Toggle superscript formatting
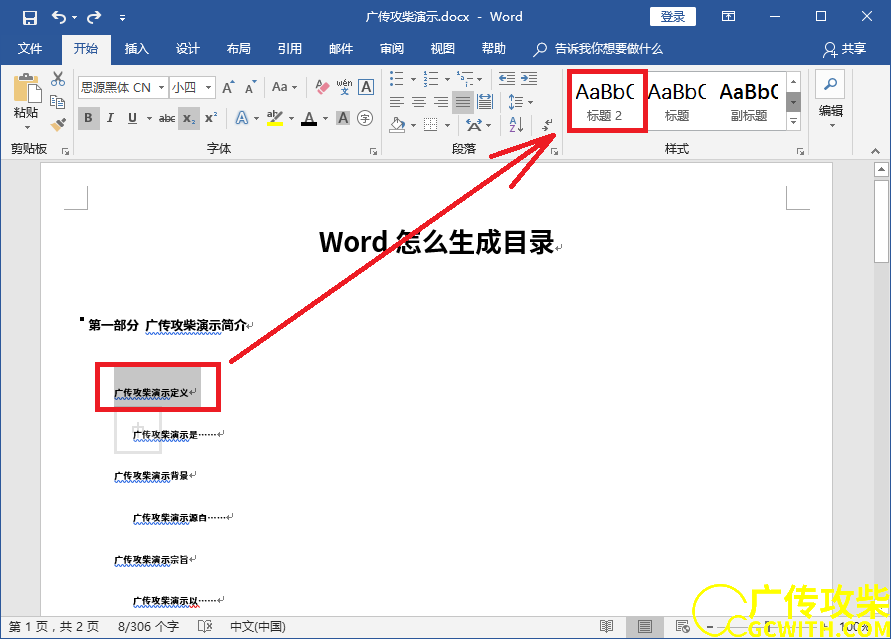 click(211, 118)
